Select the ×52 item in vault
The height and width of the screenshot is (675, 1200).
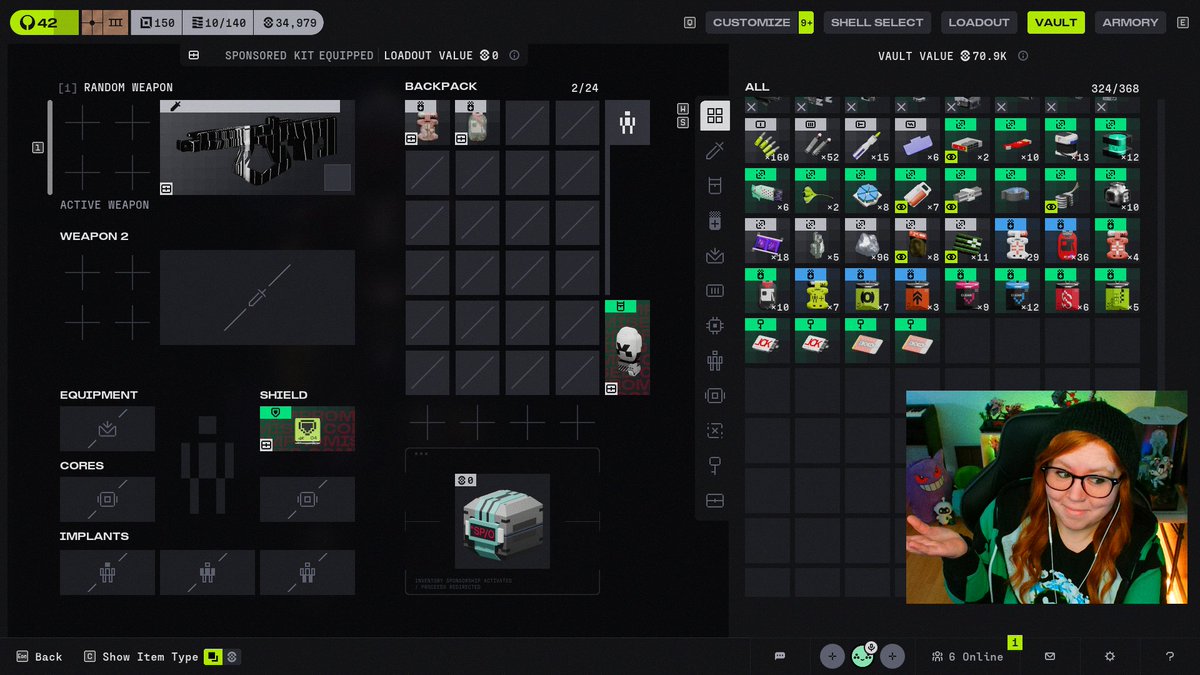817,141
